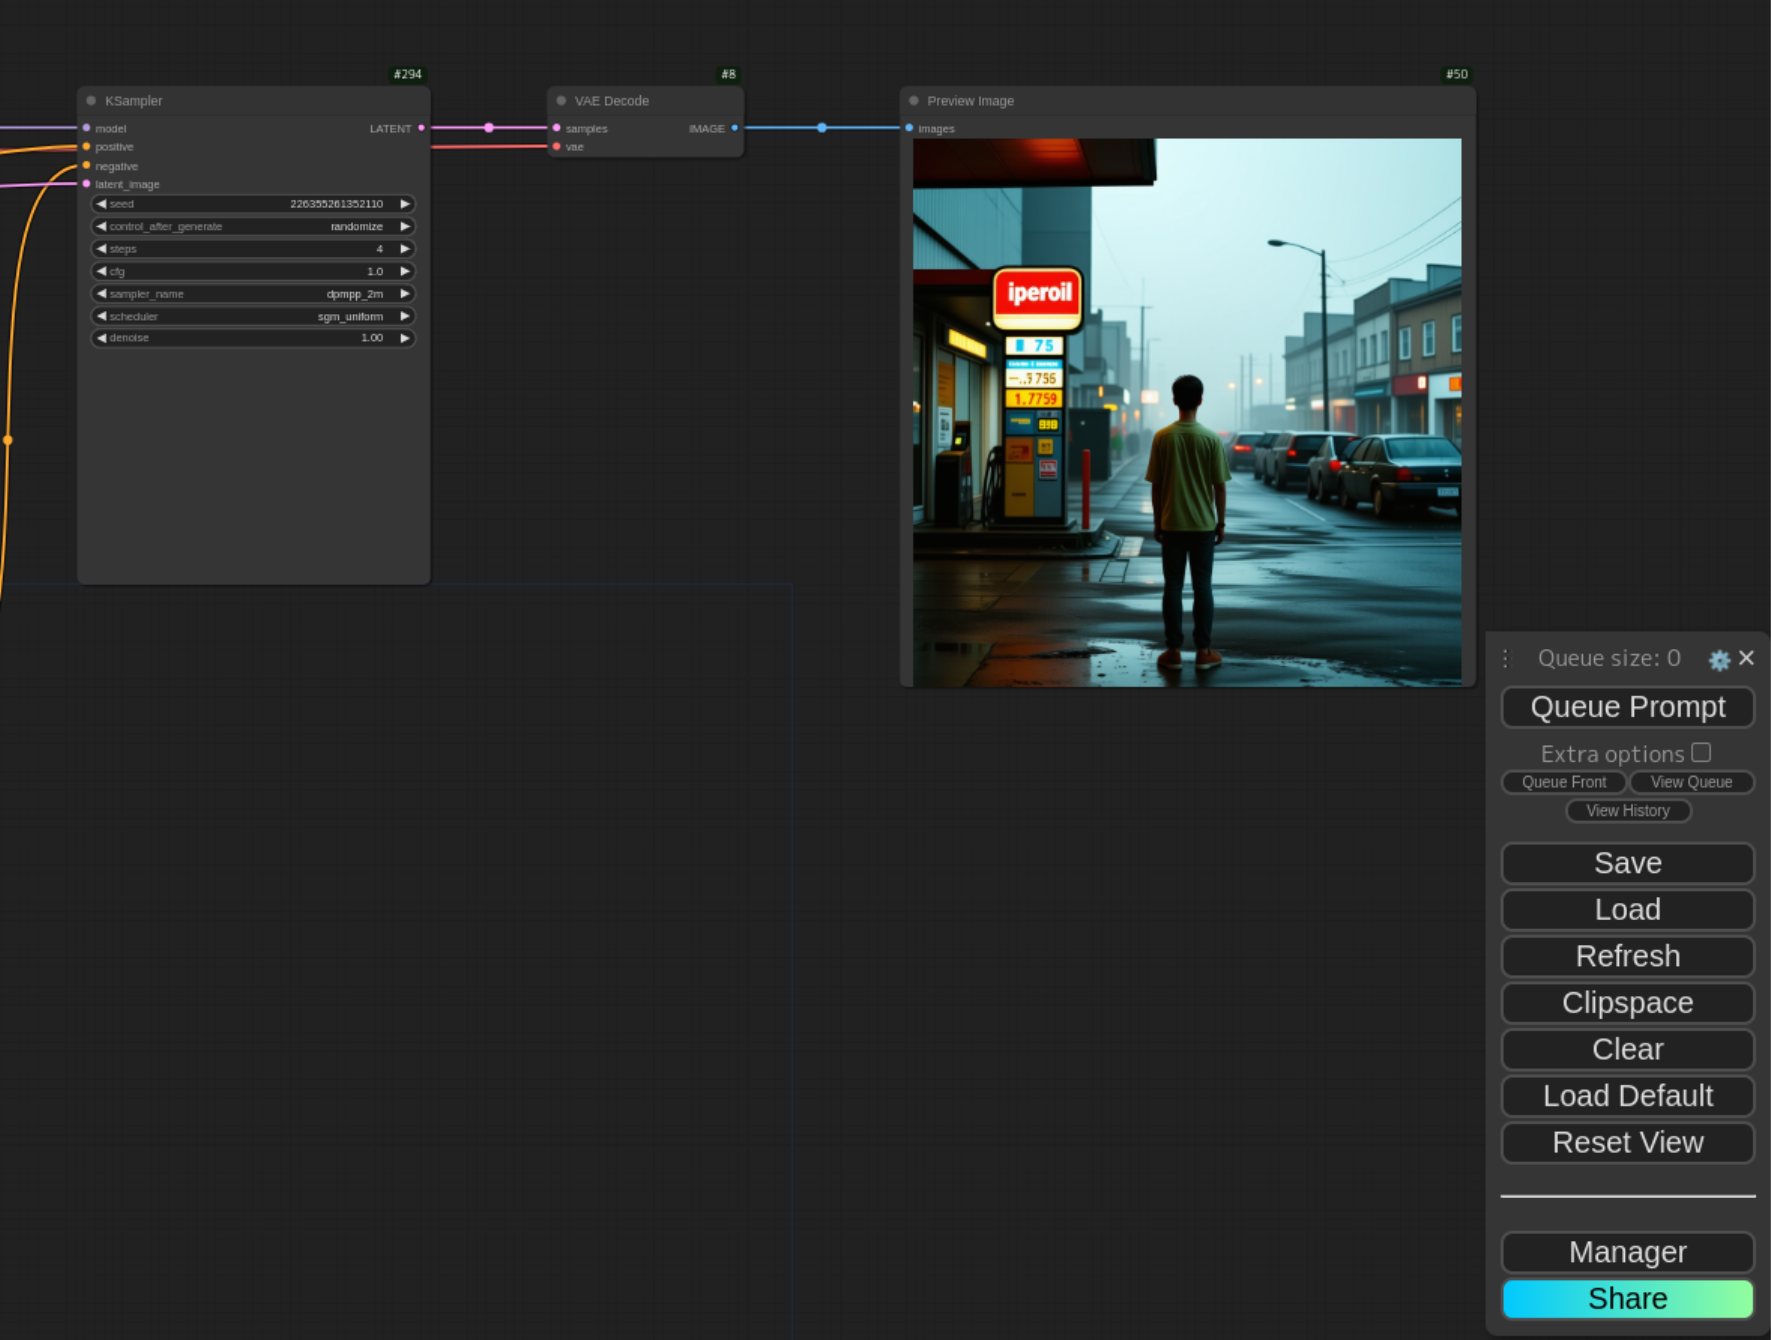This screenshot has height=1340, width=1771.
Task: Select previous scheduler option
Action: pyautogui.click(x=101, y=316)
